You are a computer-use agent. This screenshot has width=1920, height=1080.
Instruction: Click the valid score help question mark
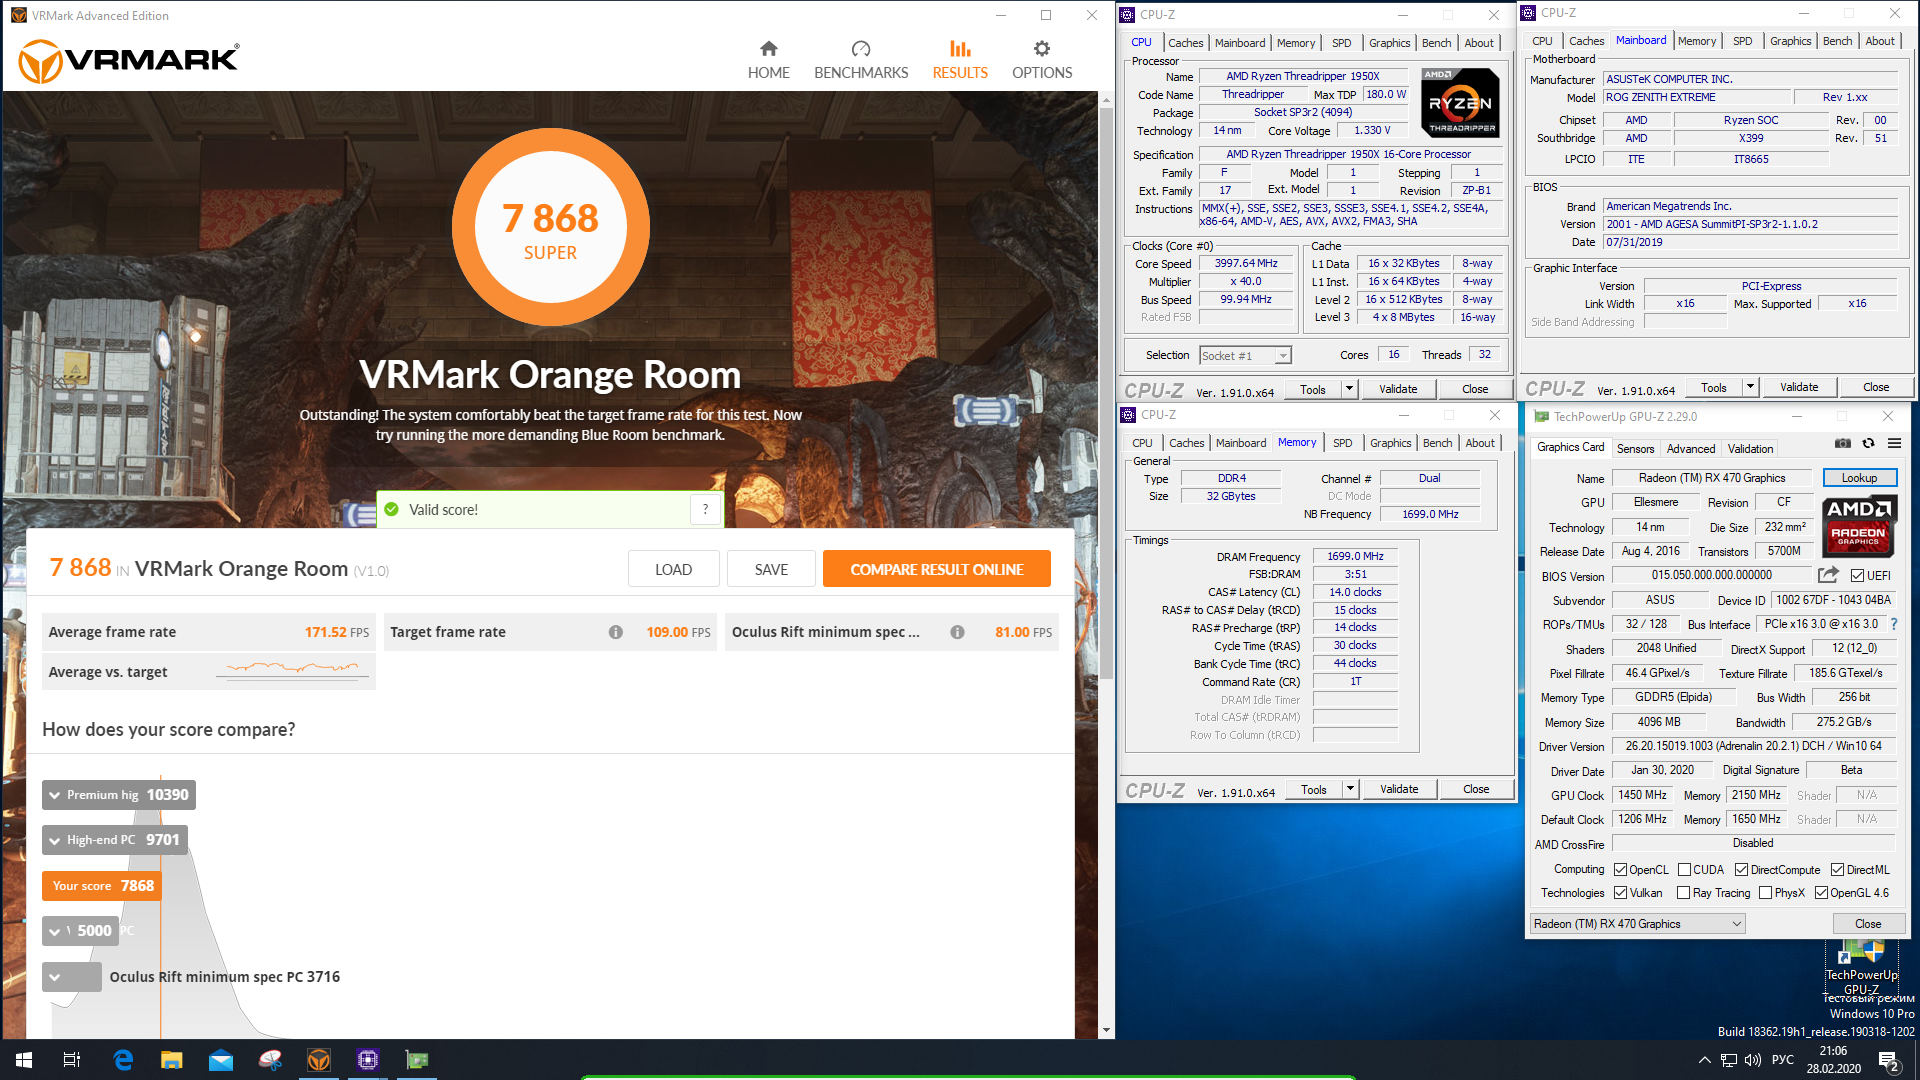(705, 509)
